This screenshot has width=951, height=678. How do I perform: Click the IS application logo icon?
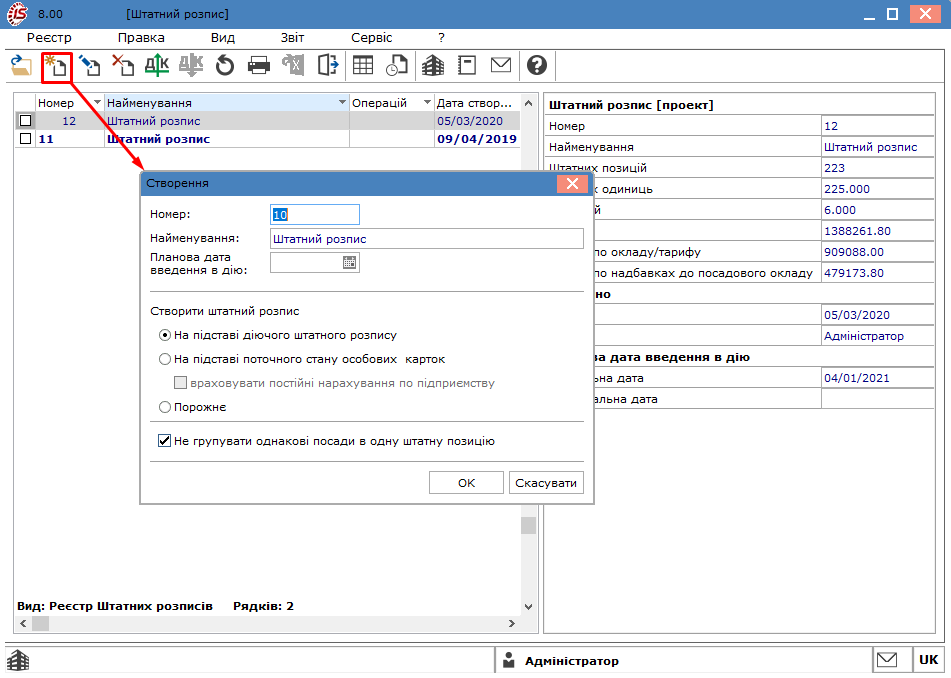[x=17, y=14]
